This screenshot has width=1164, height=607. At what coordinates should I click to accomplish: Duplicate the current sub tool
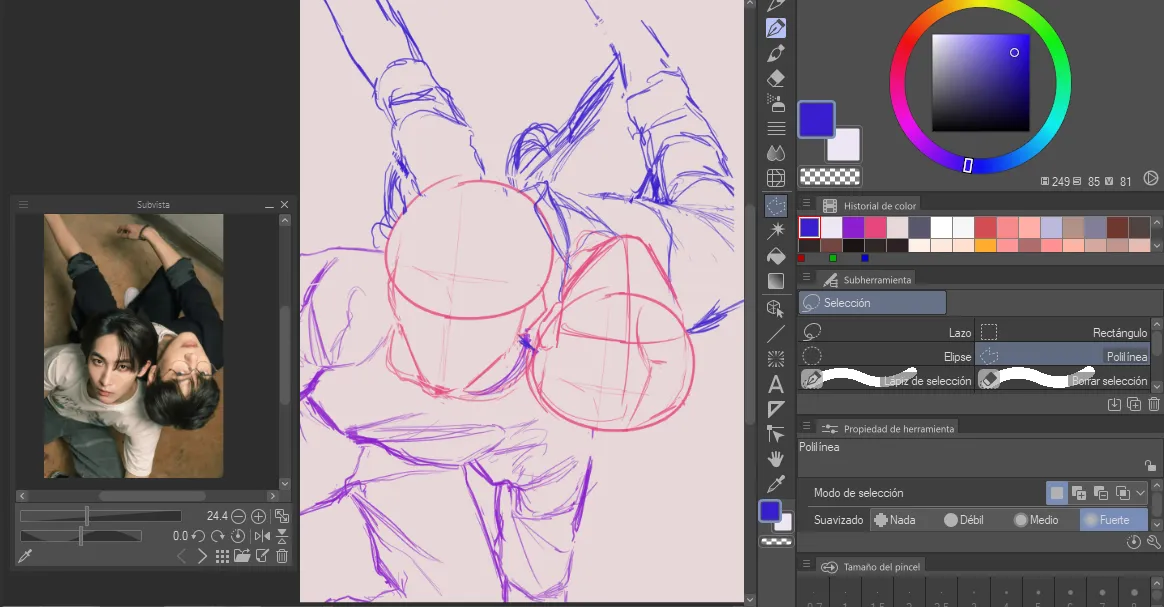(1134, 404)
